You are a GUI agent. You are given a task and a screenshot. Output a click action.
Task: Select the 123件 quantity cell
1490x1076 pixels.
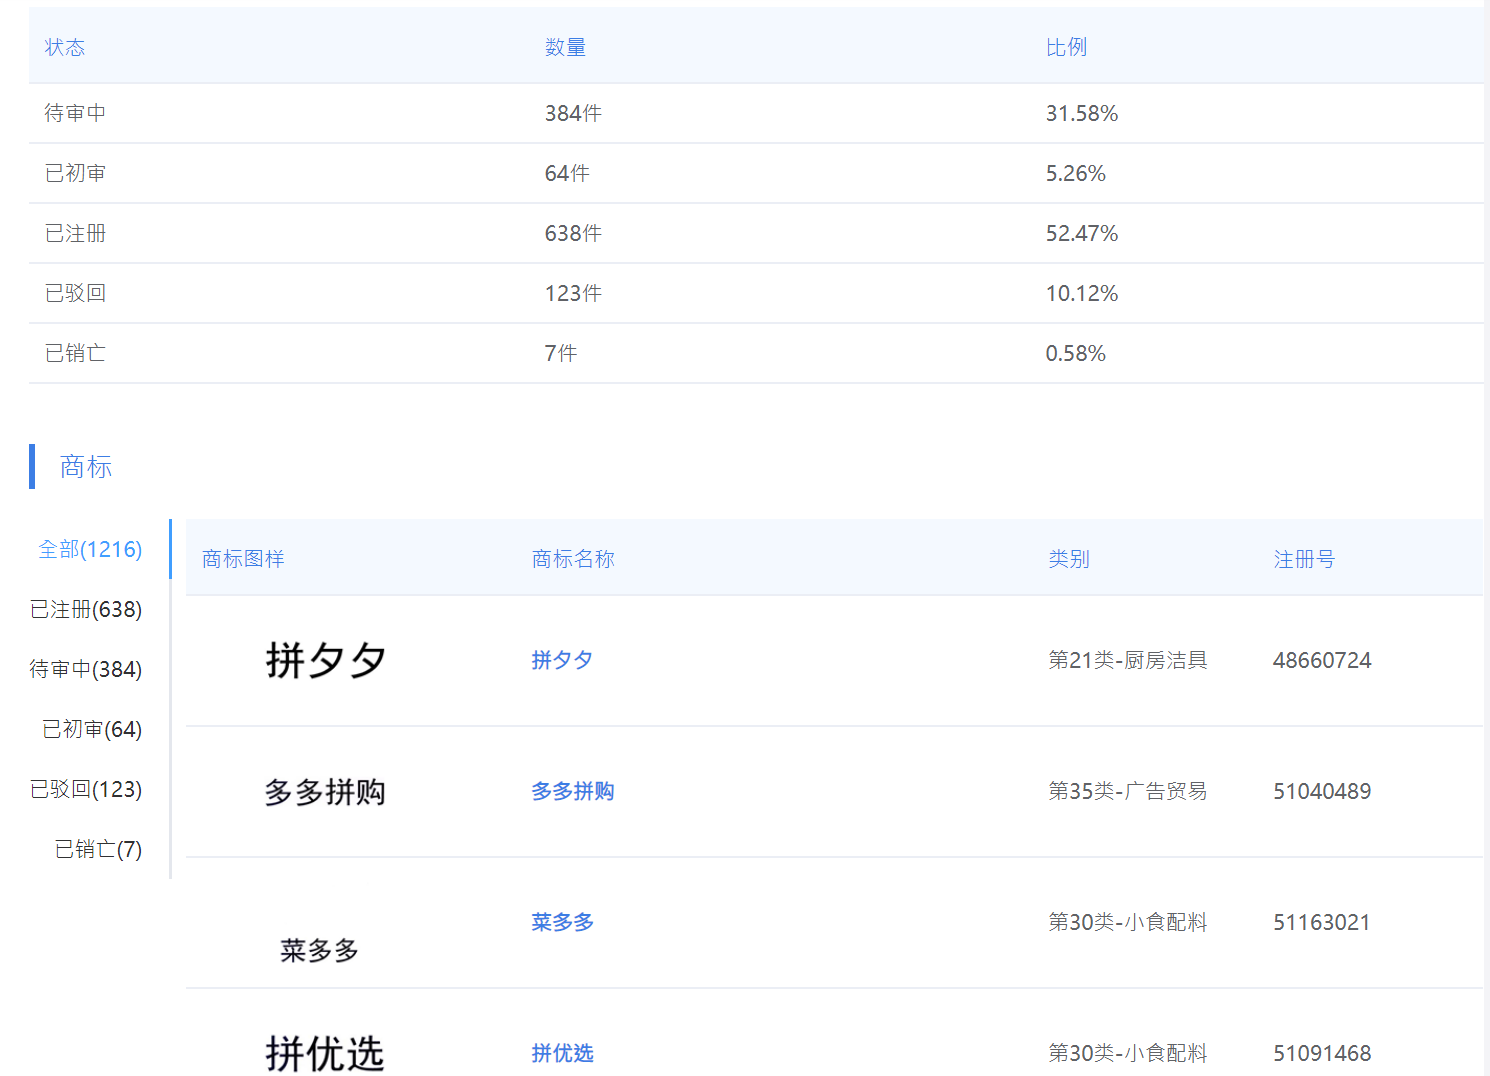(x=573, y=293)
